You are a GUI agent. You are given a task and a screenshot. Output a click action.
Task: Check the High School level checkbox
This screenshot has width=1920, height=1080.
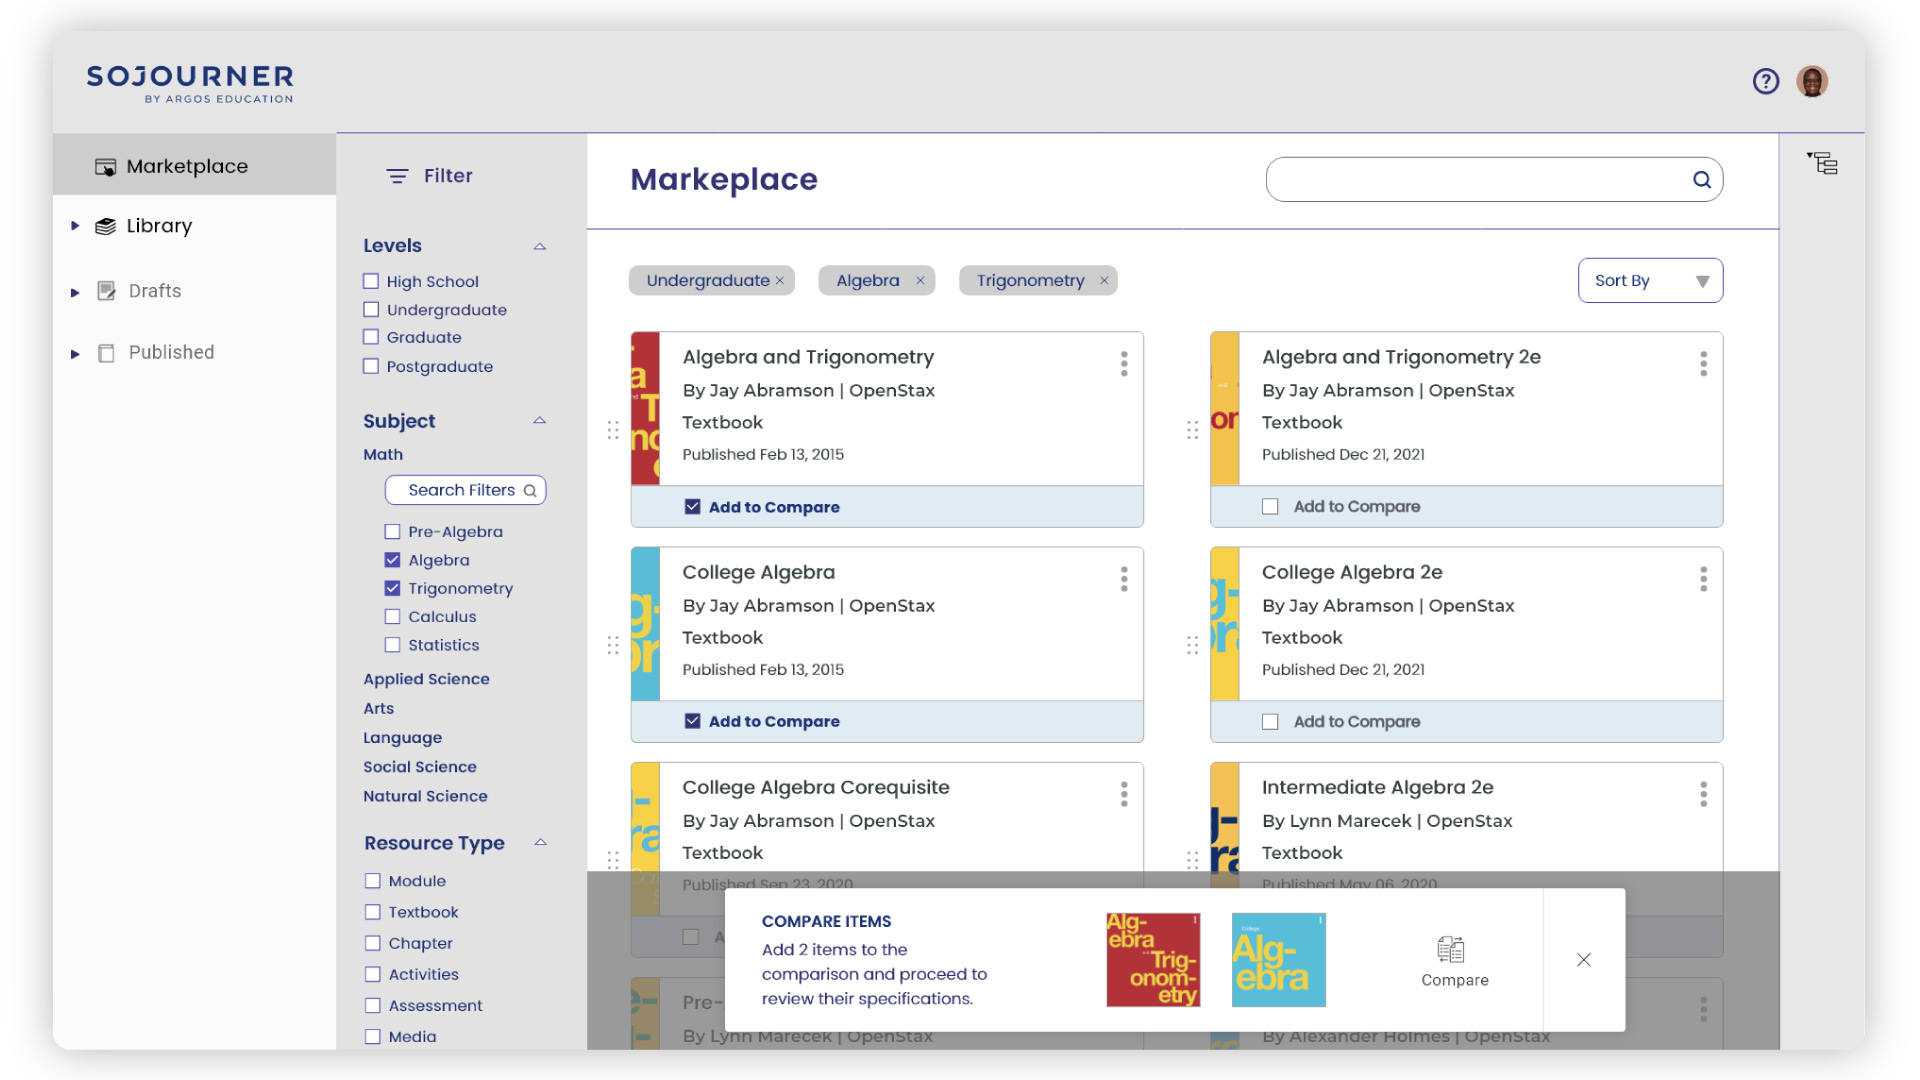pos(371,282)
